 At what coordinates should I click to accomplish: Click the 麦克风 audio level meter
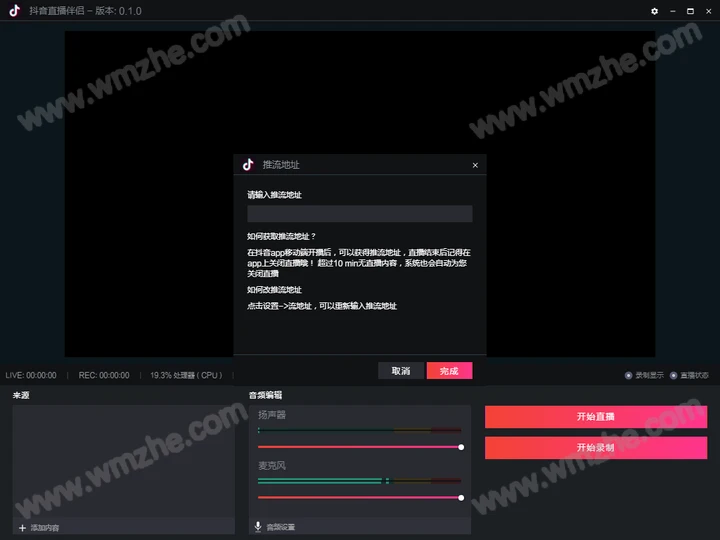tap(360, 481)
